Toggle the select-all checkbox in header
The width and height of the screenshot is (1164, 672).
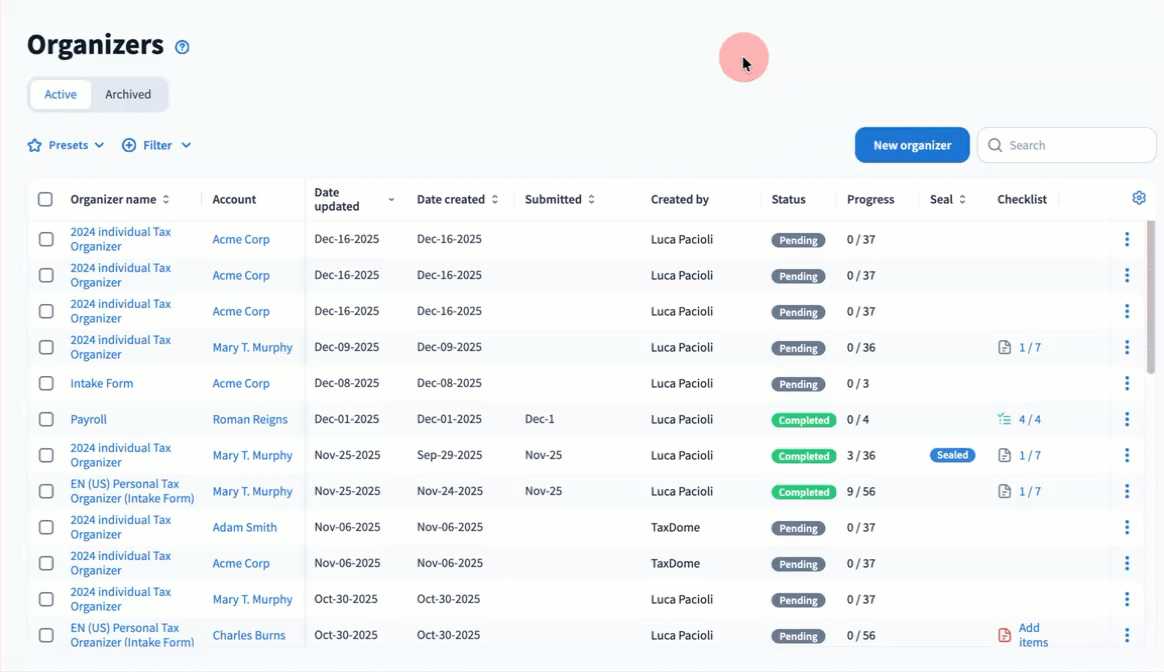pyautogui.click(x=45, y=199)
